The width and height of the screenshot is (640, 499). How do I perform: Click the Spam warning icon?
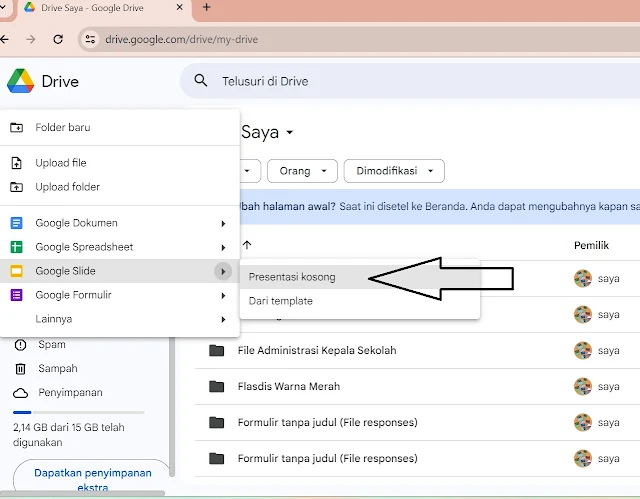point(20,345)
